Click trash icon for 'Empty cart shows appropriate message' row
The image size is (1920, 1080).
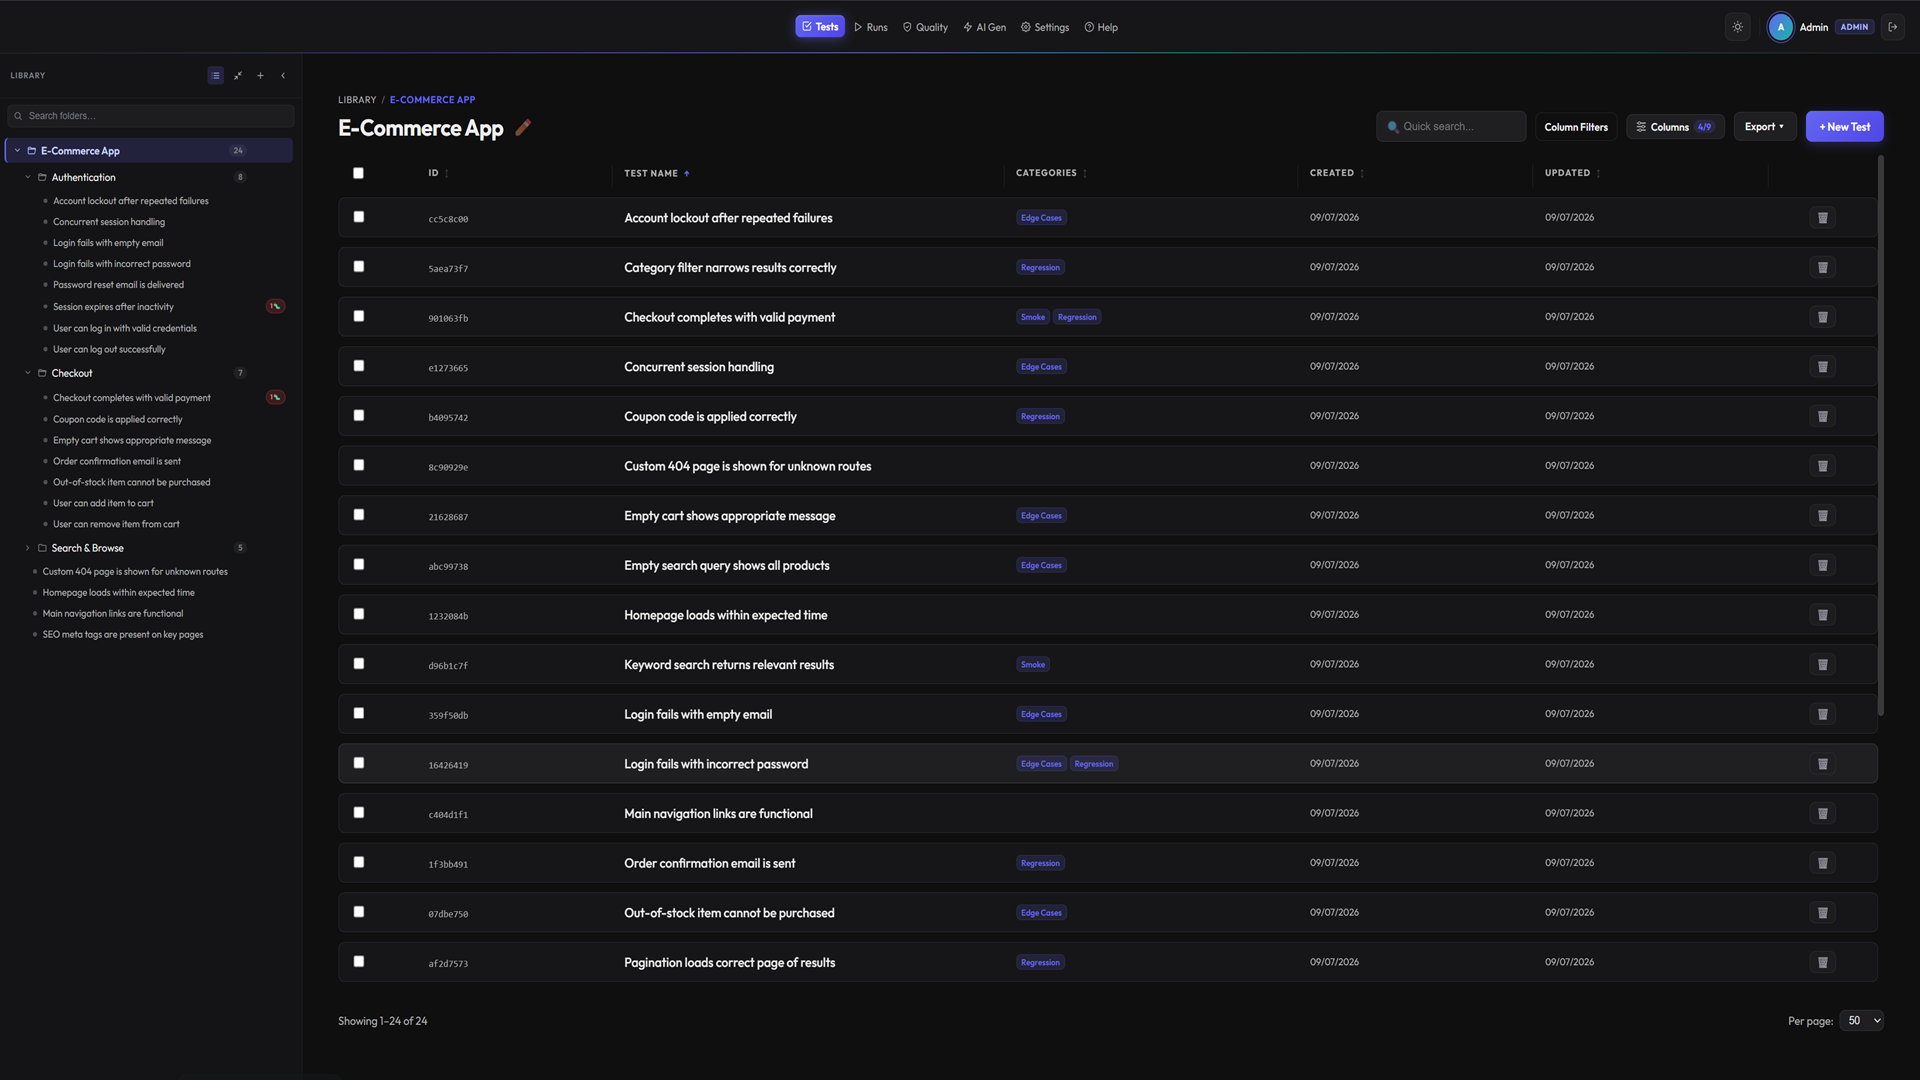[1822, 516]
